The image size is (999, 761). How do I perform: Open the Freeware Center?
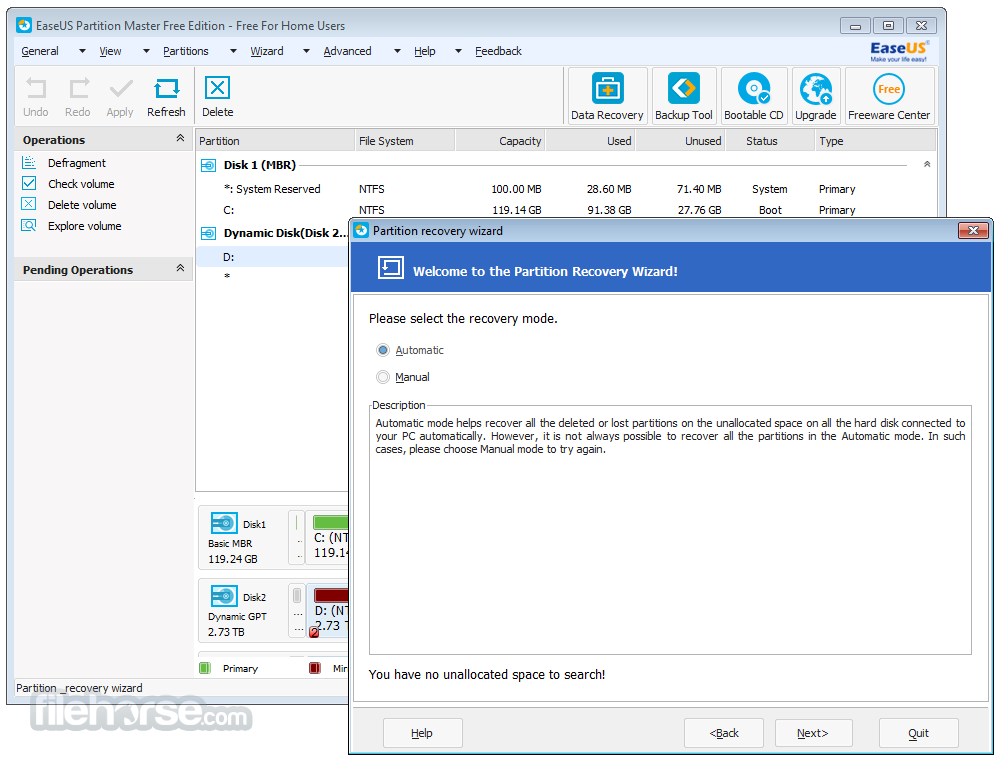click(x=889, y=96)
